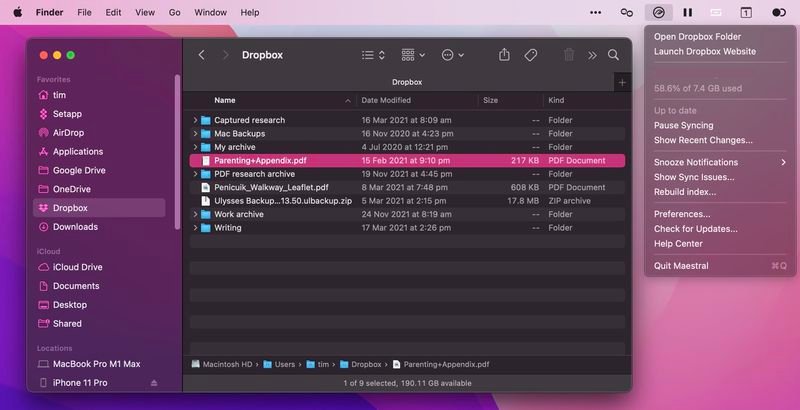This screenshot has width=800, height=410.
Task: Click Macintosh HD in the path bar
Action: (222, 365)
